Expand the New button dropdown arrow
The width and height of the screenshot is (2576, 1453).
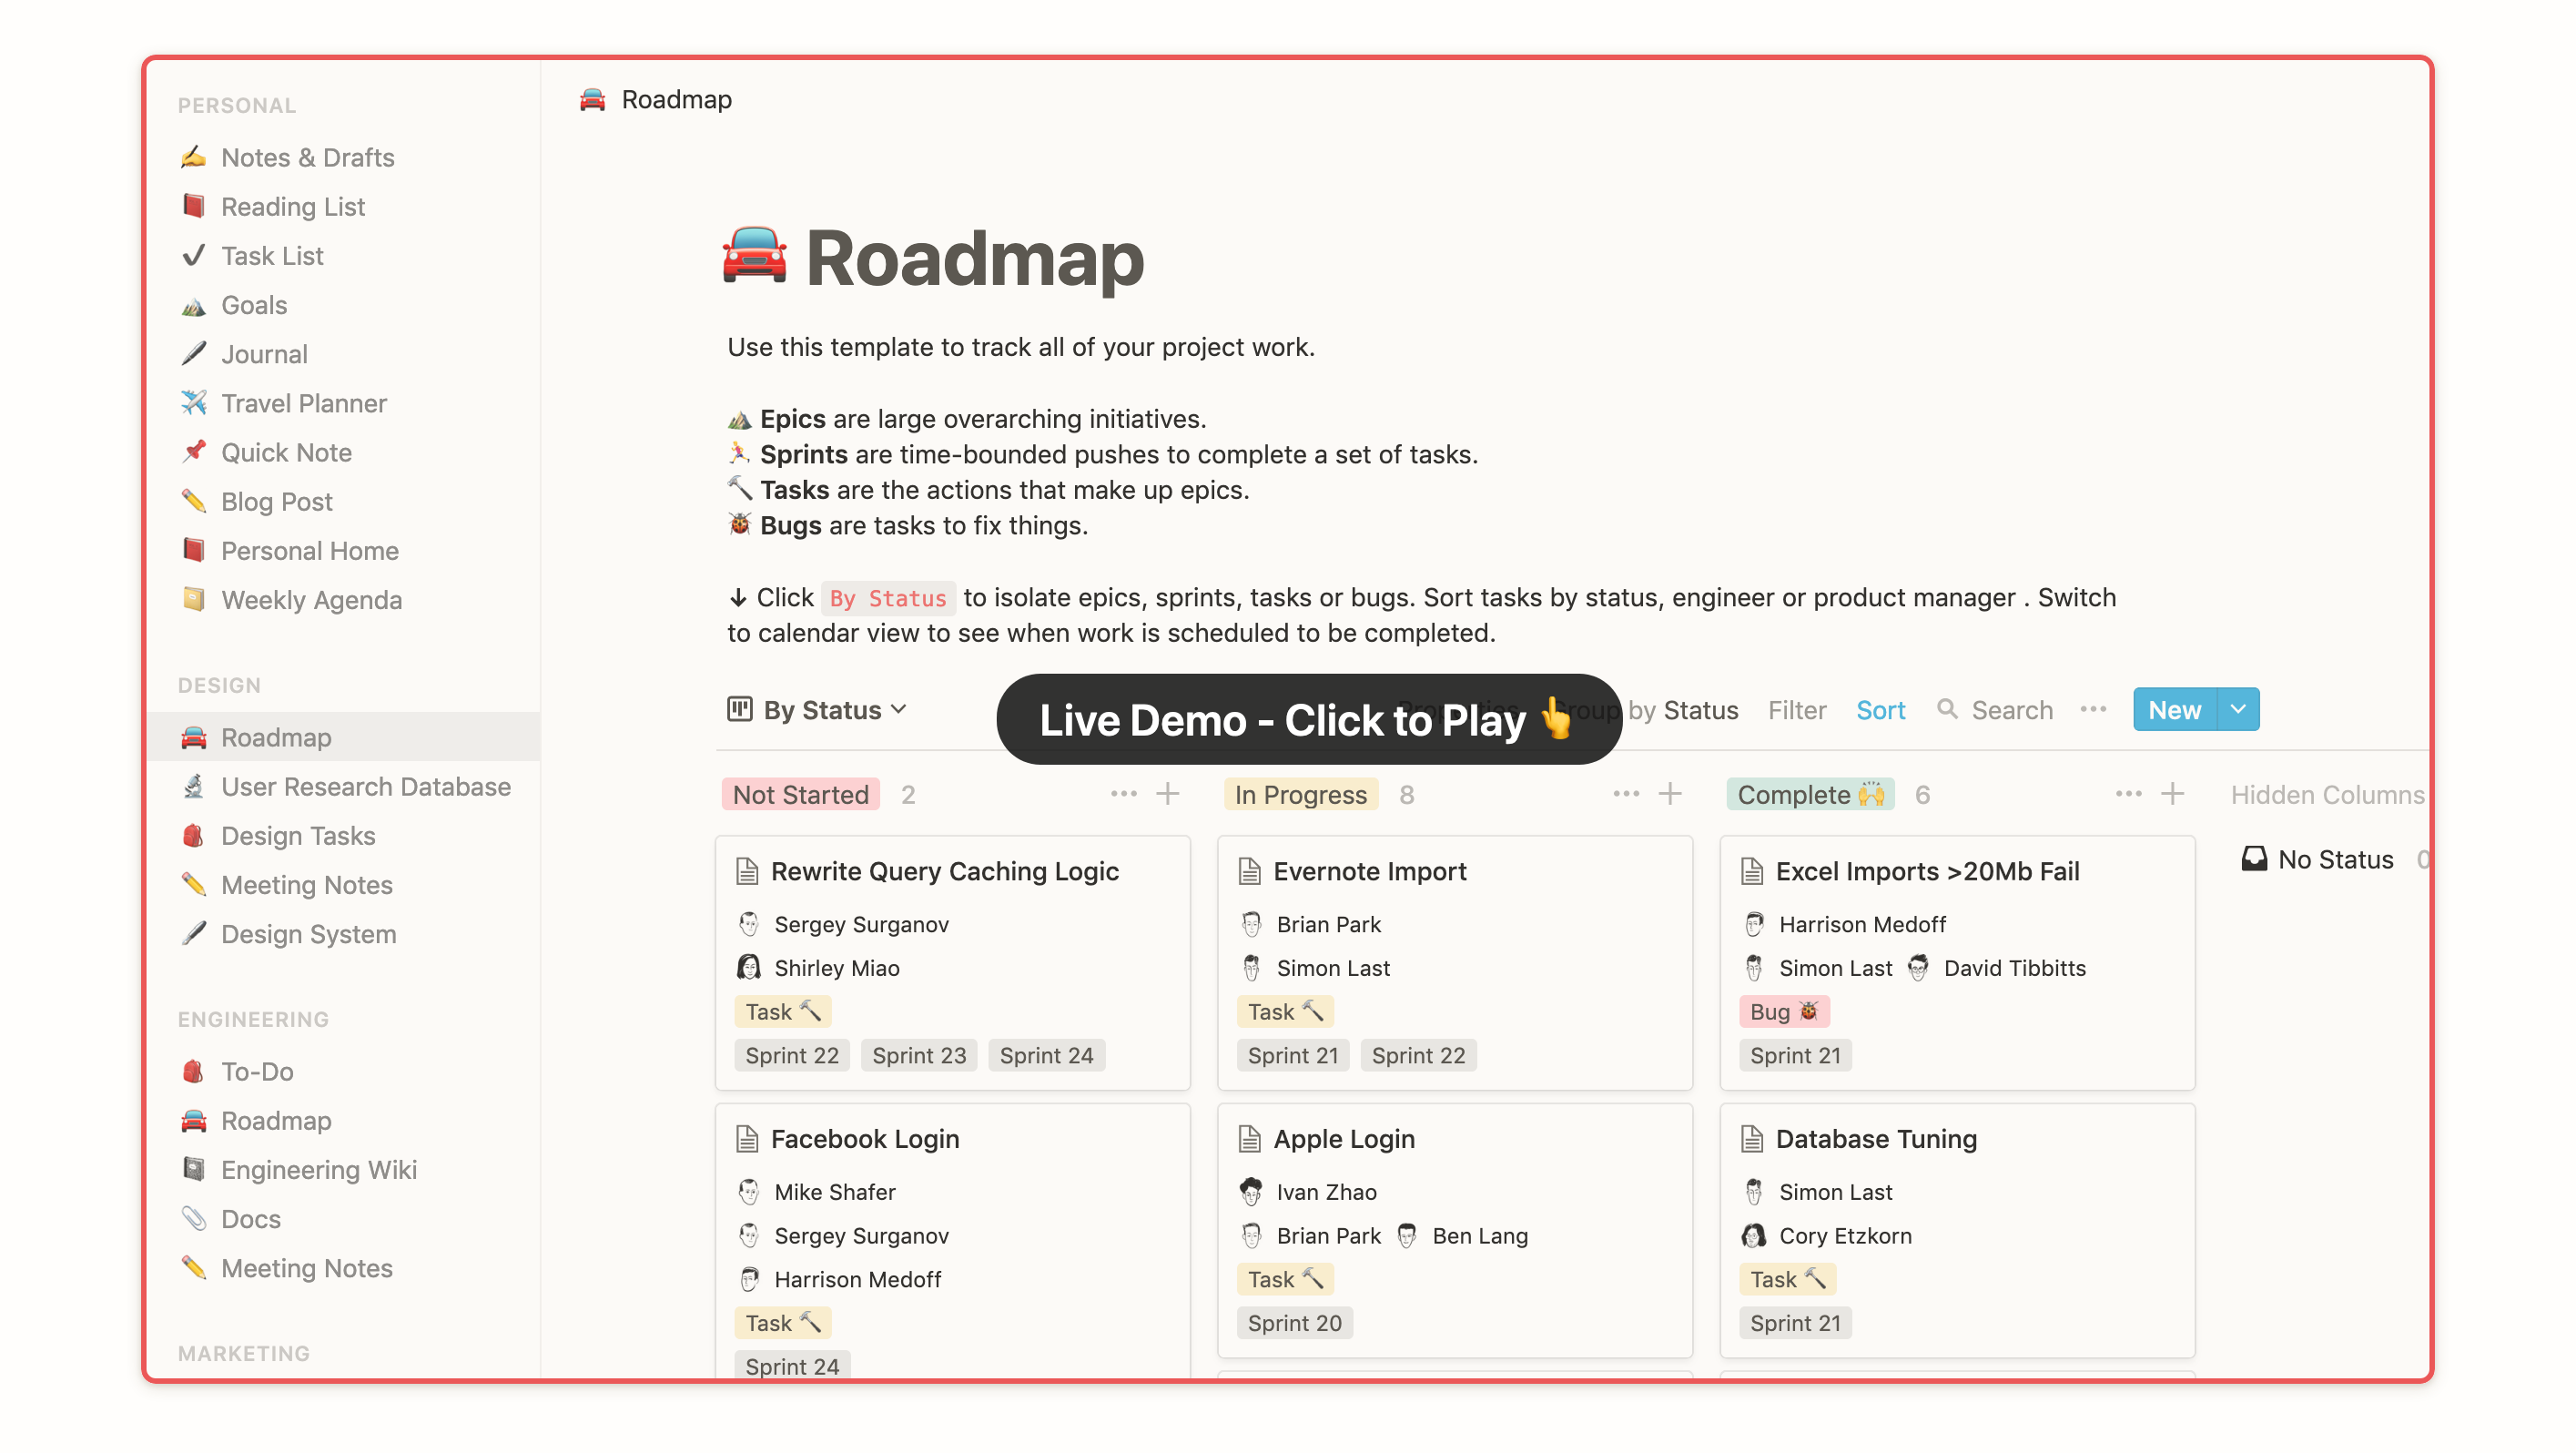(2238, 709)
